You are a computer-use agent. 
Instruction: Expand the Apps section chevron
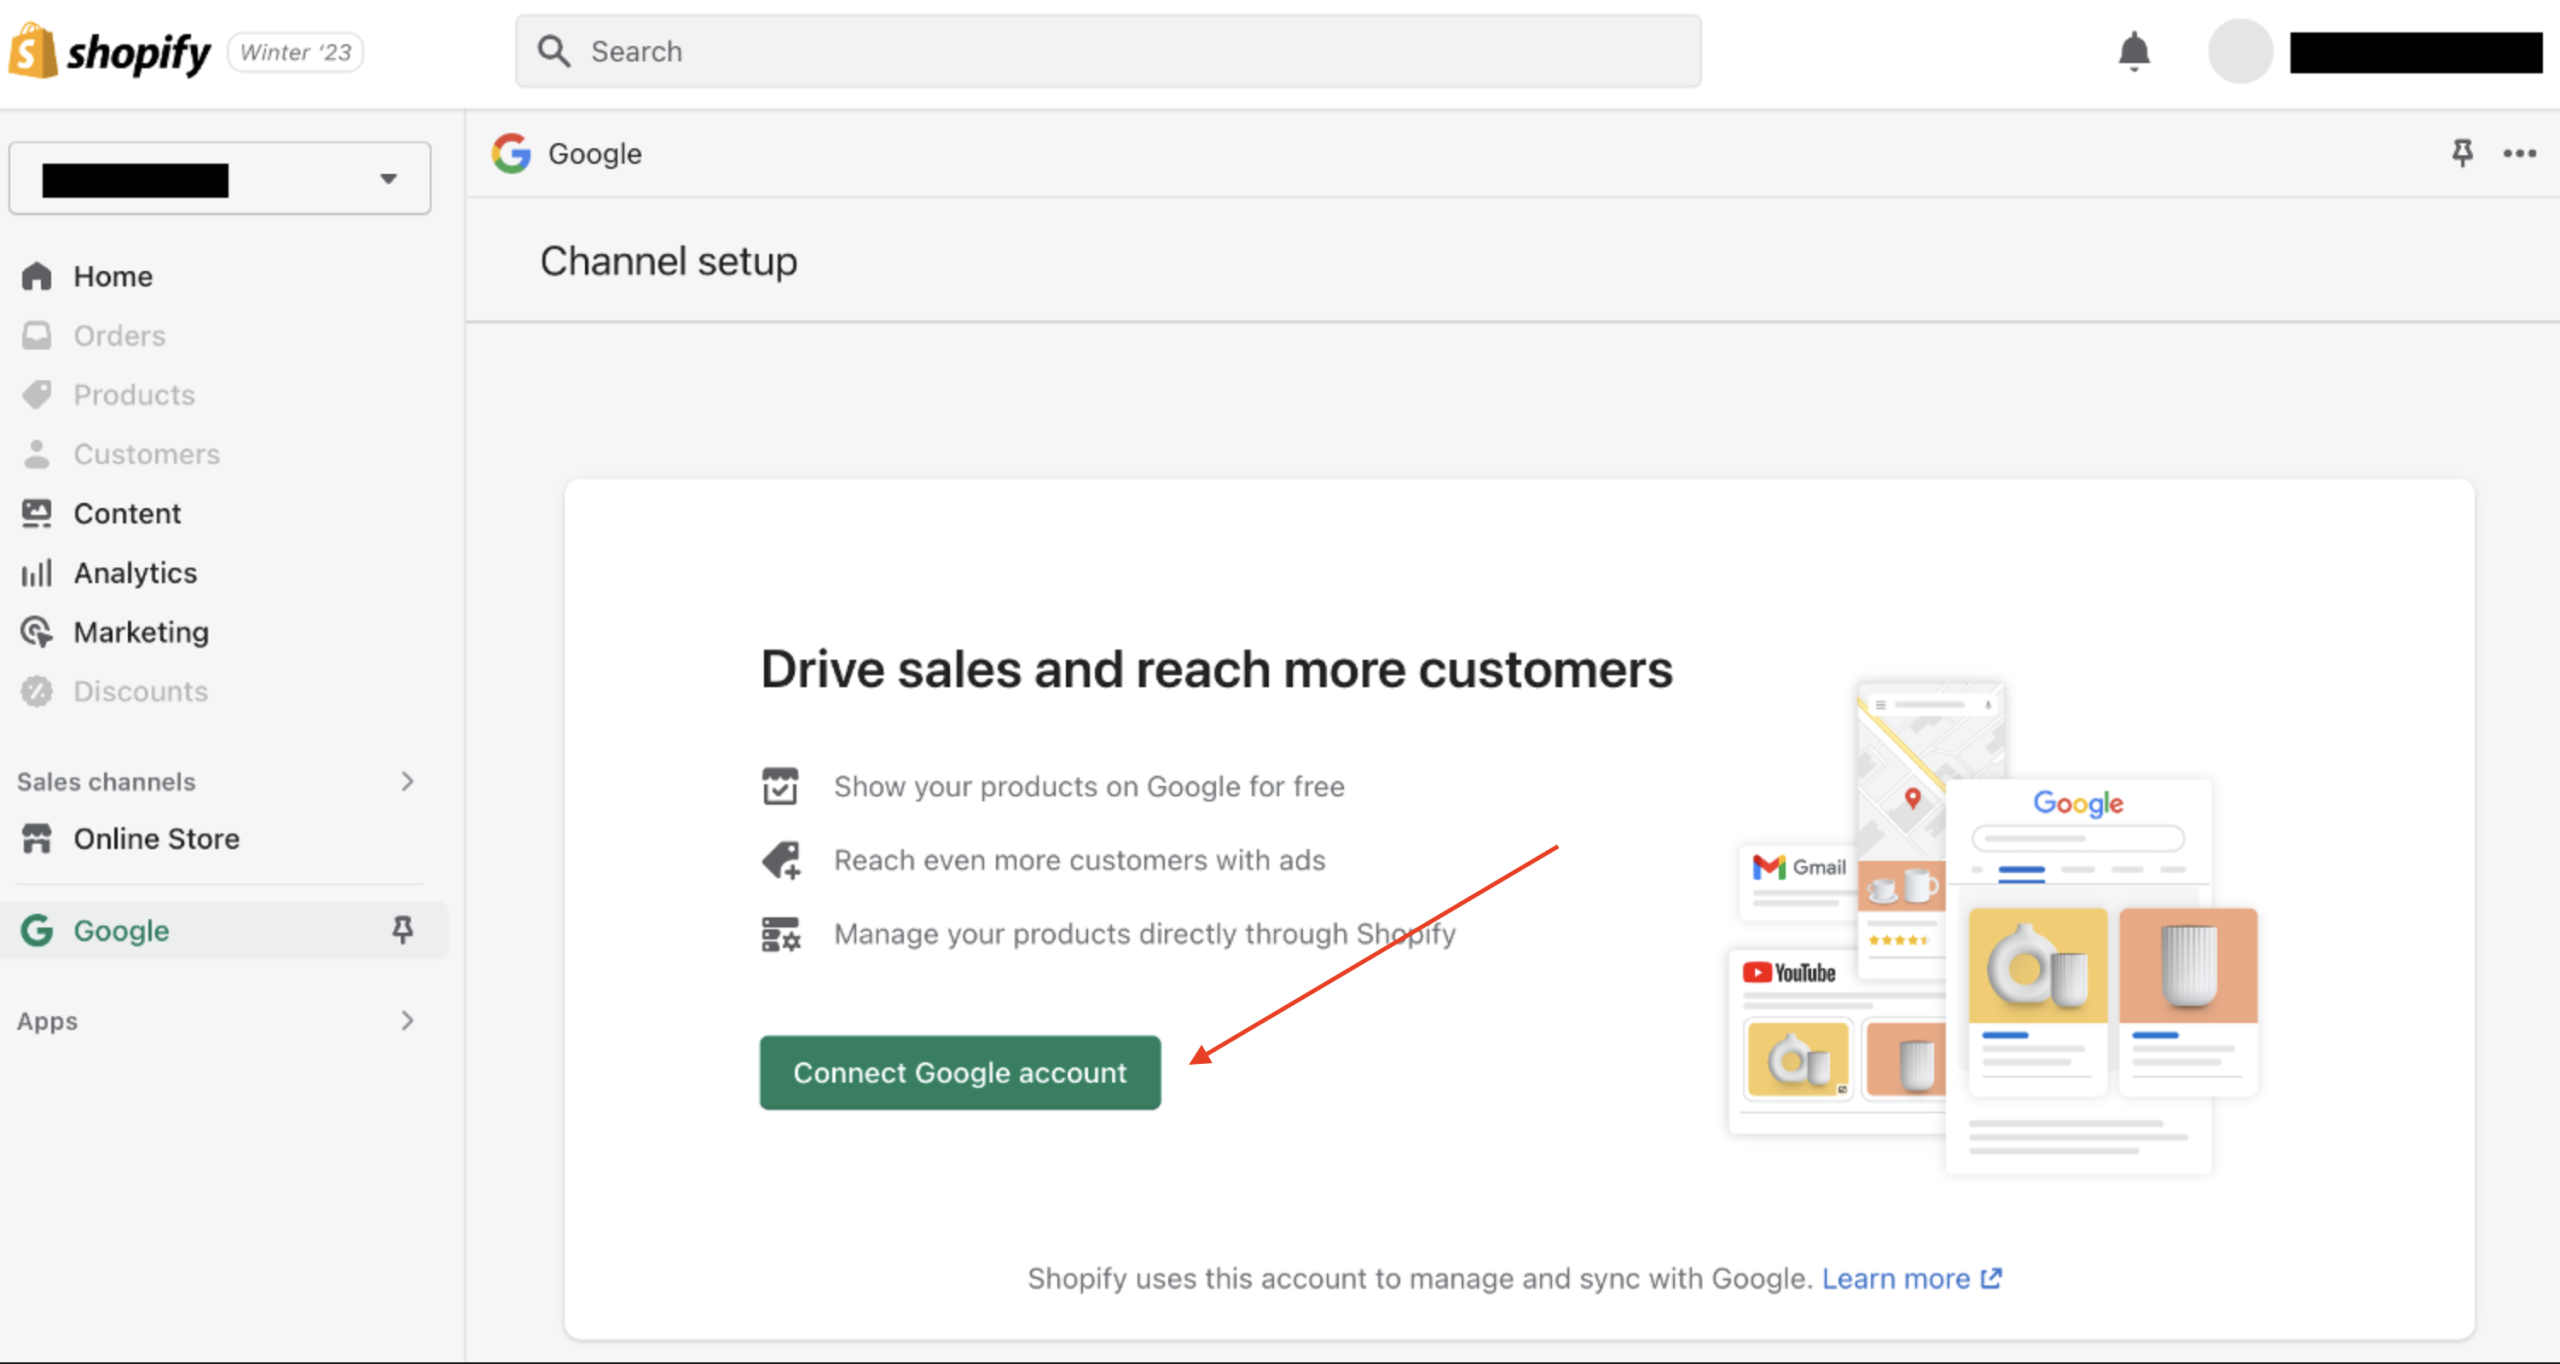[407, 1020]
